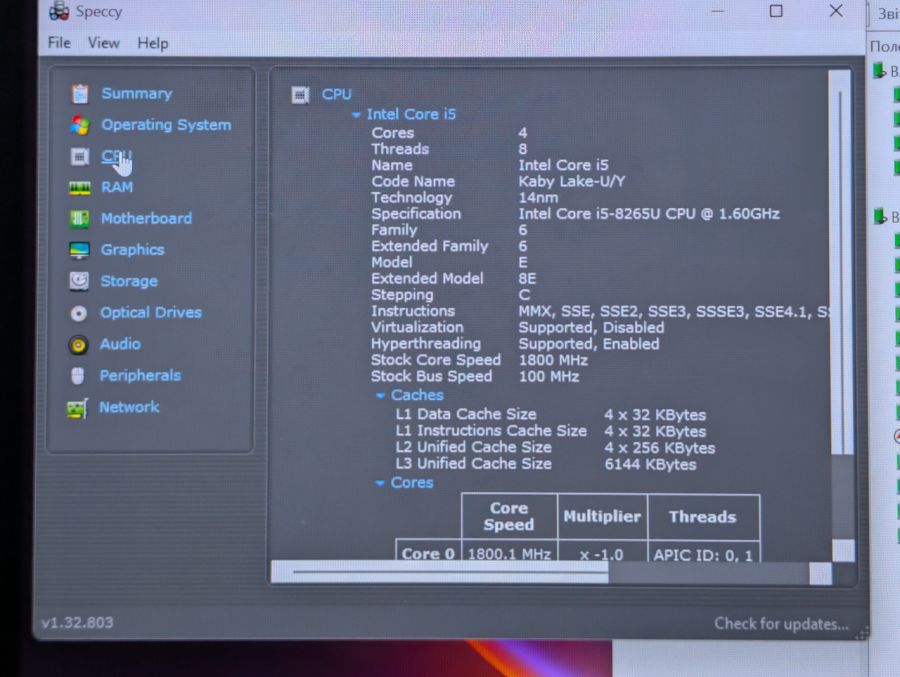This screenshot has width=900, height=677.
Task: Minimize the Speccy window
Action: coord(717,11)
